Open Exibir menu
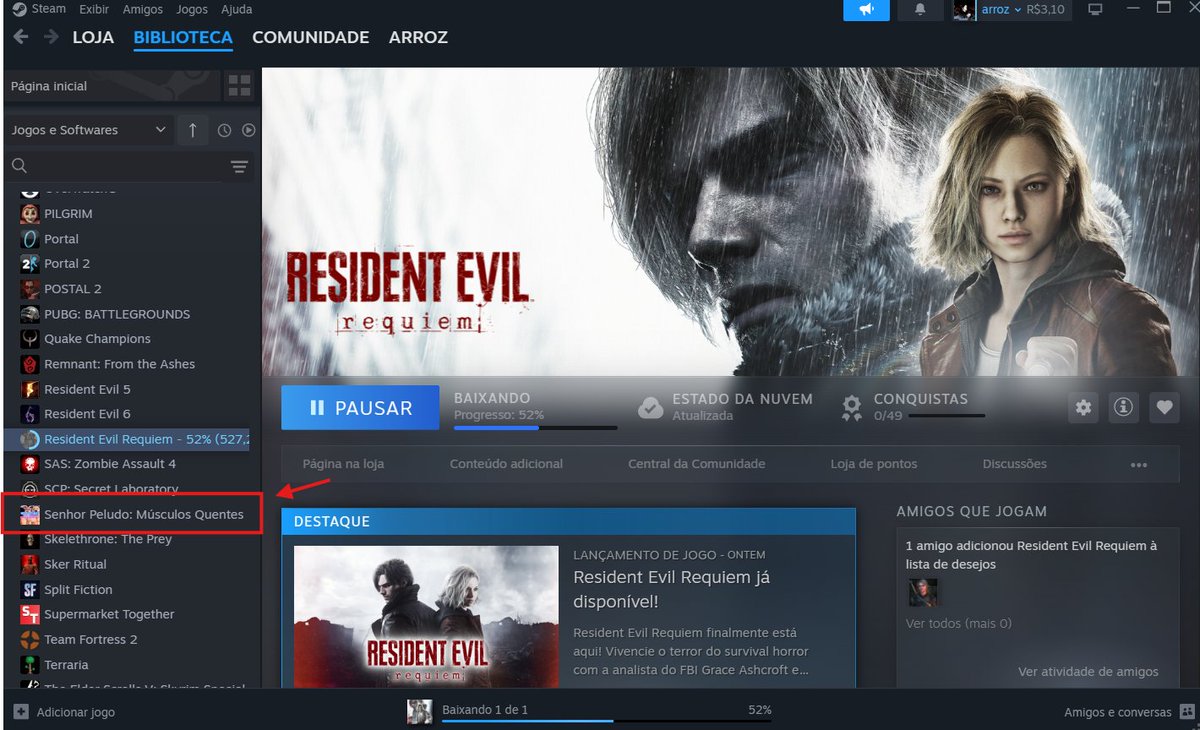Screen dimensions: 1200x730 pyautogui.click(x=94, y=9)
